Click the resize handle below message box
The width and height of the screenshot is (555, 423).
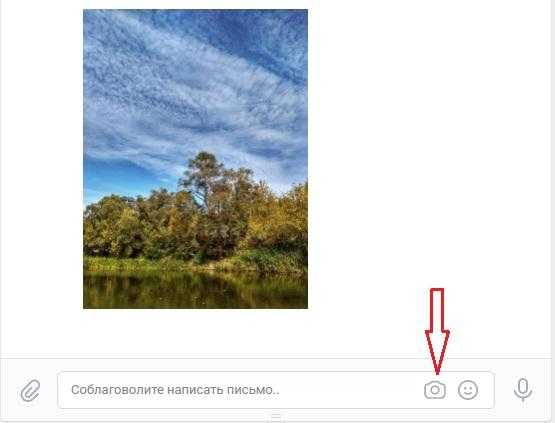[276, 416]
